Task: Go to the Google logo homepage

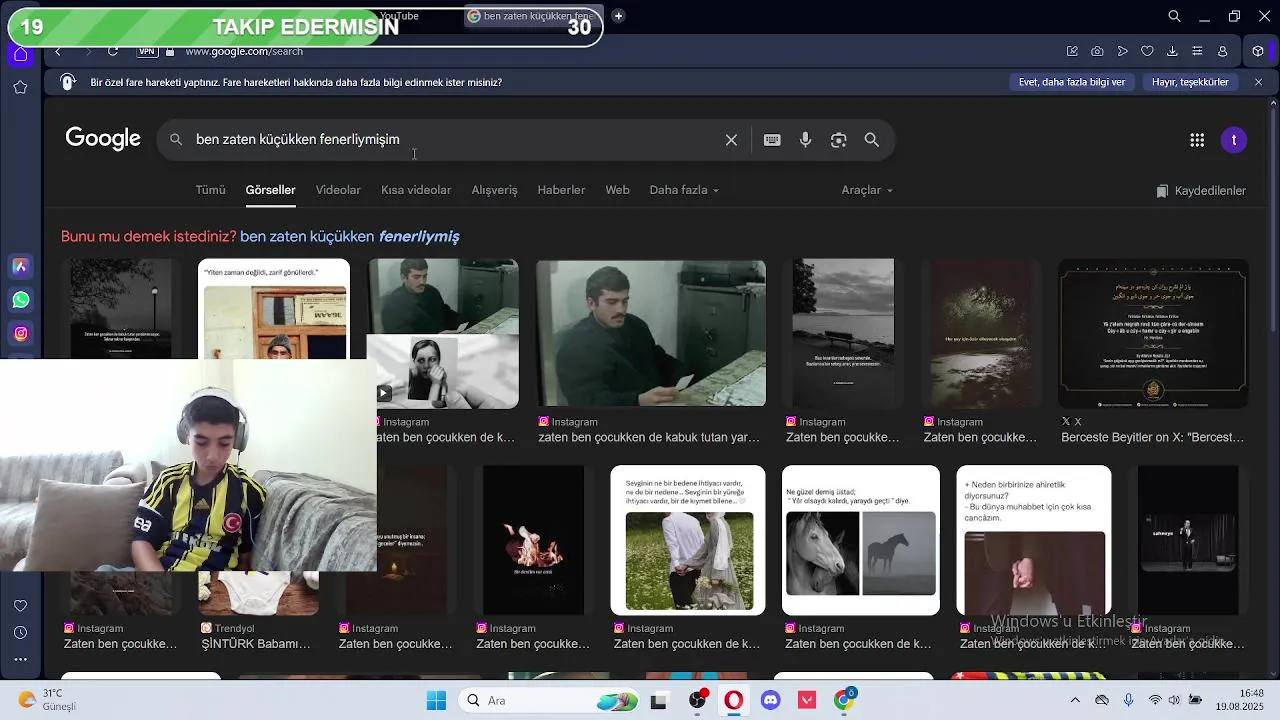Action: pyautogui.click(x=103, y=138)
